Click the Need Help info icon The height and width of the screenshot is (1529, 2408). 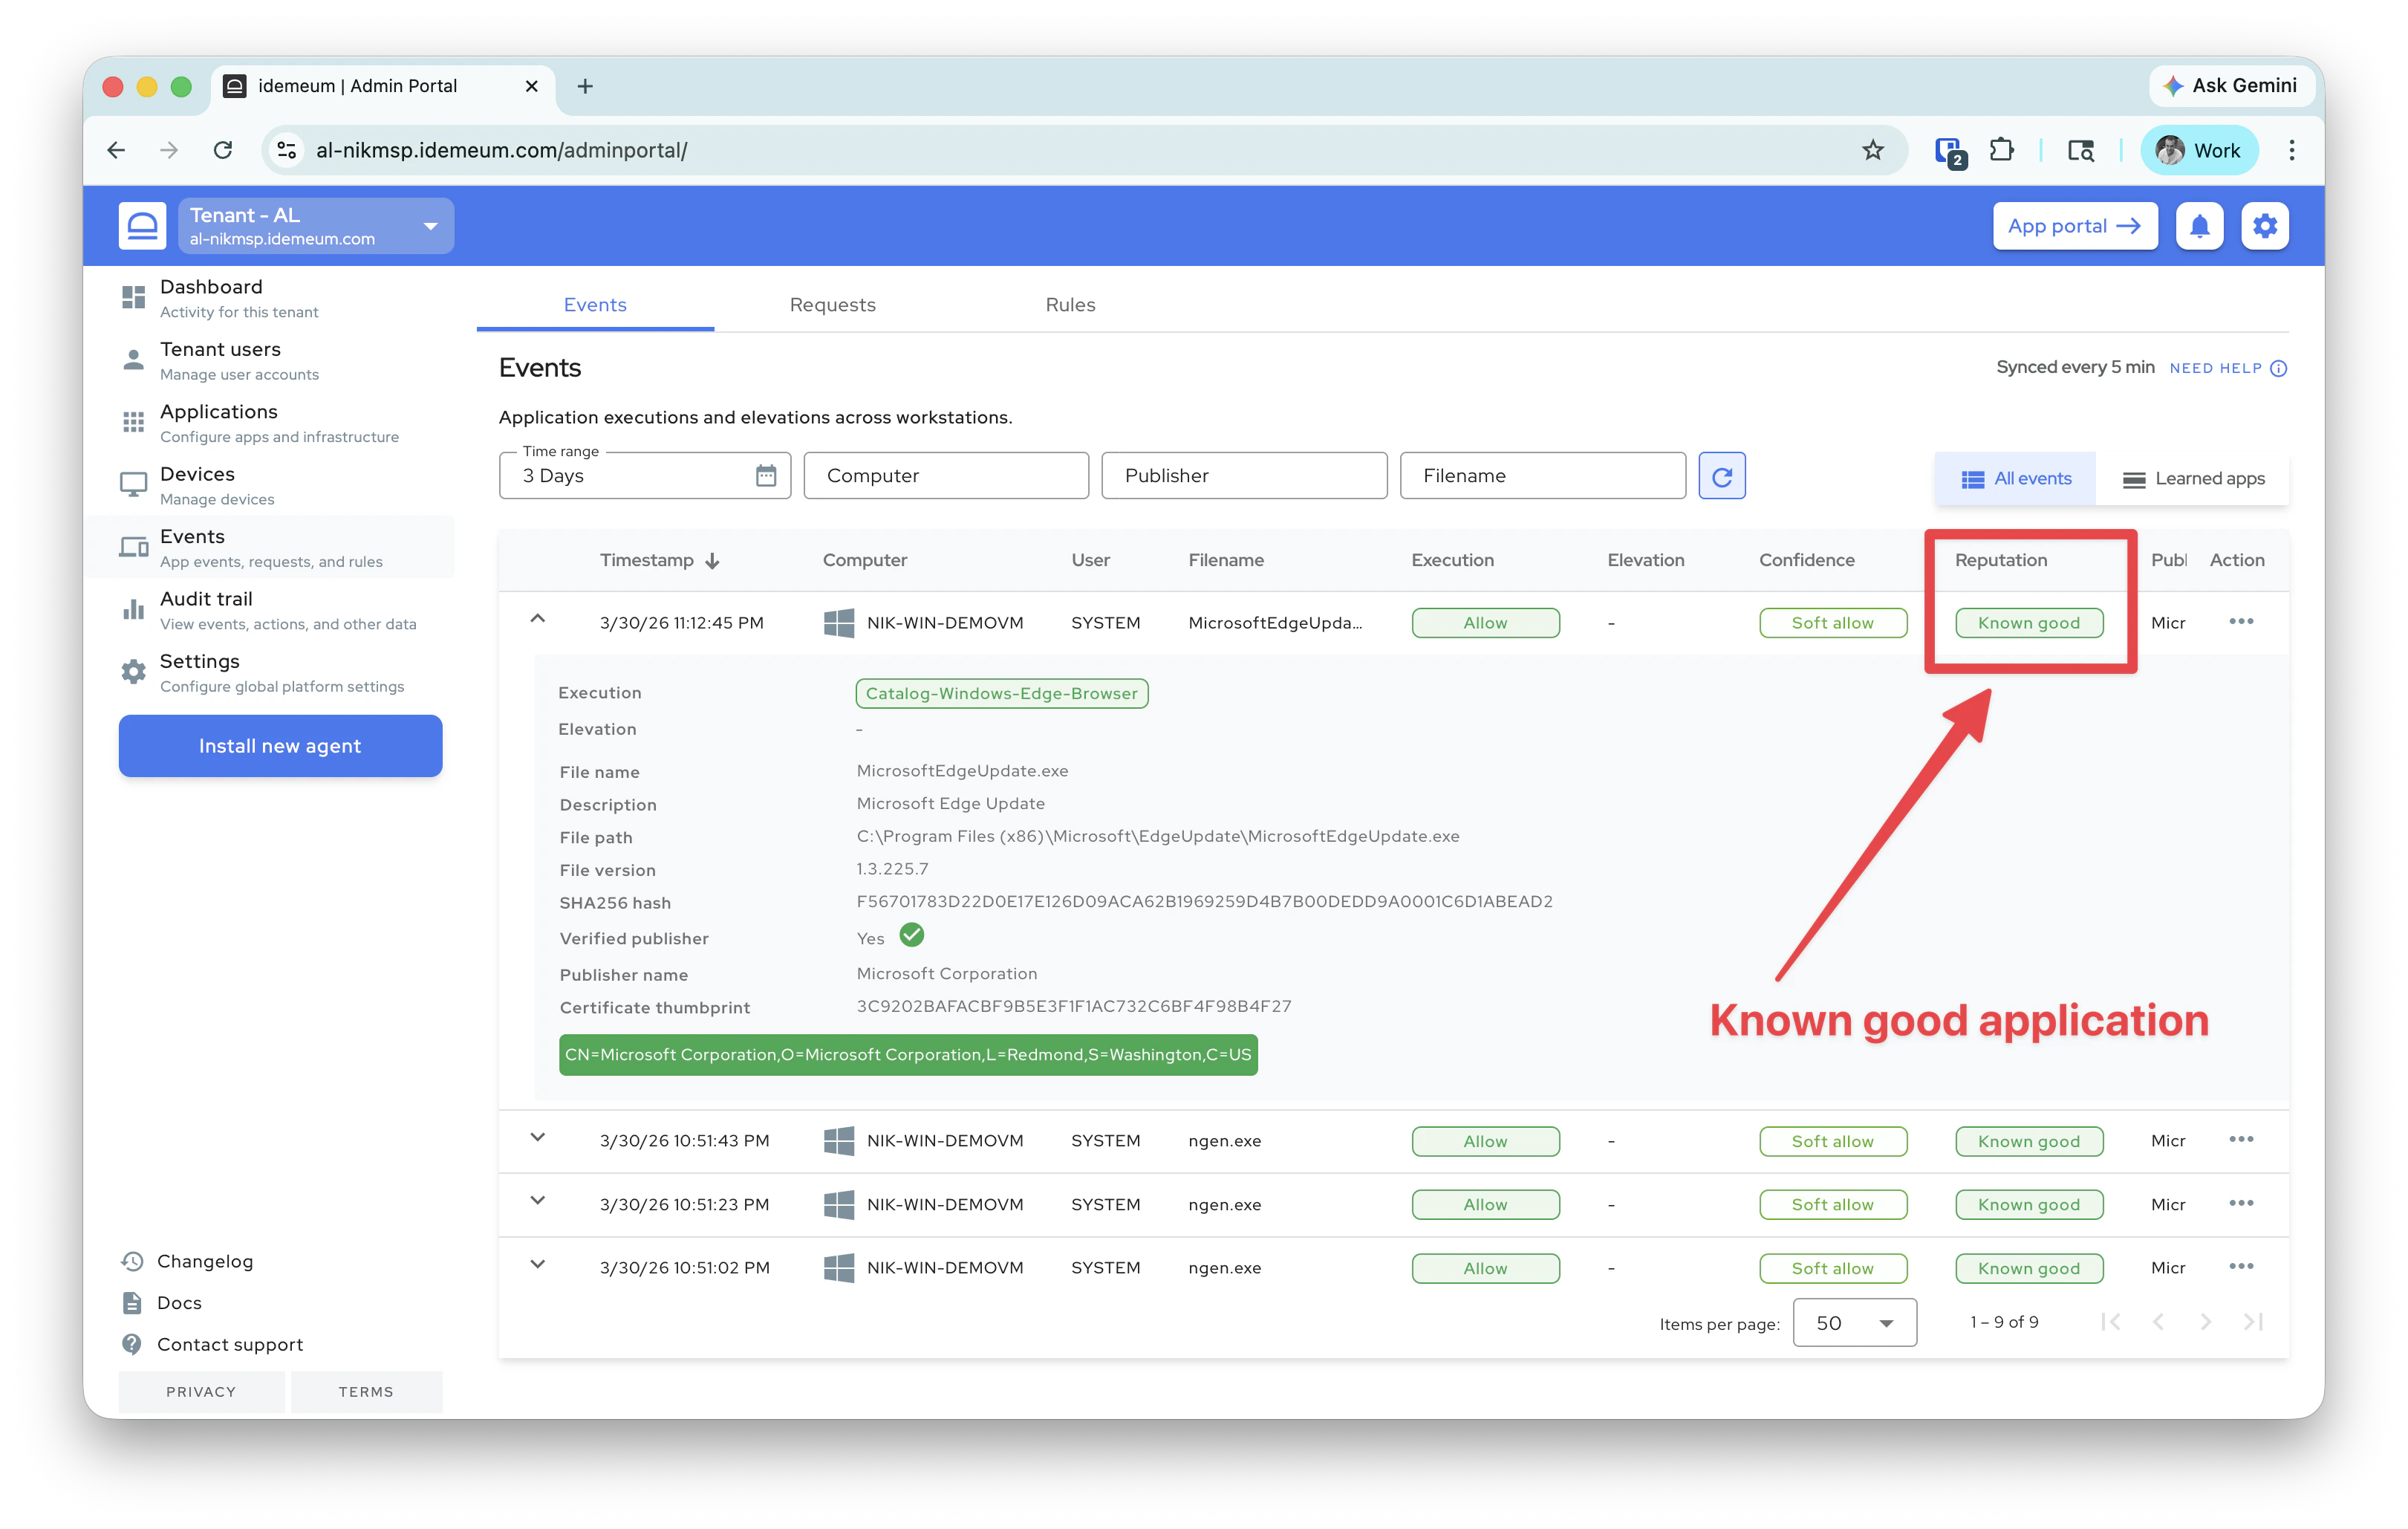(2279, 368)
